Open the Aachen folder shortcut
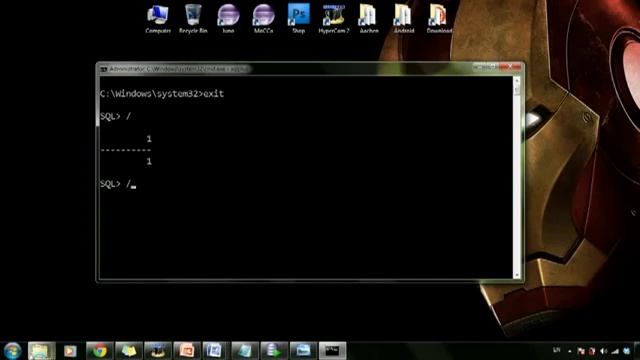This screenshot has width=640, height=360. 369,19
